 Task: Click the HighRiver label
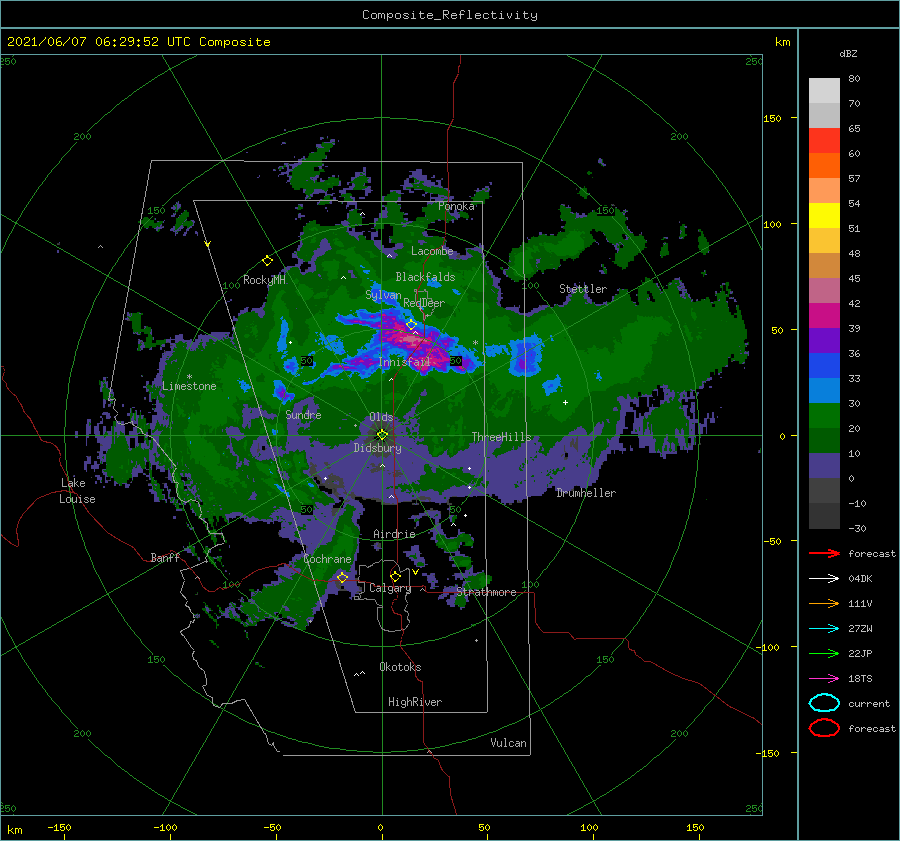point(415,702)
